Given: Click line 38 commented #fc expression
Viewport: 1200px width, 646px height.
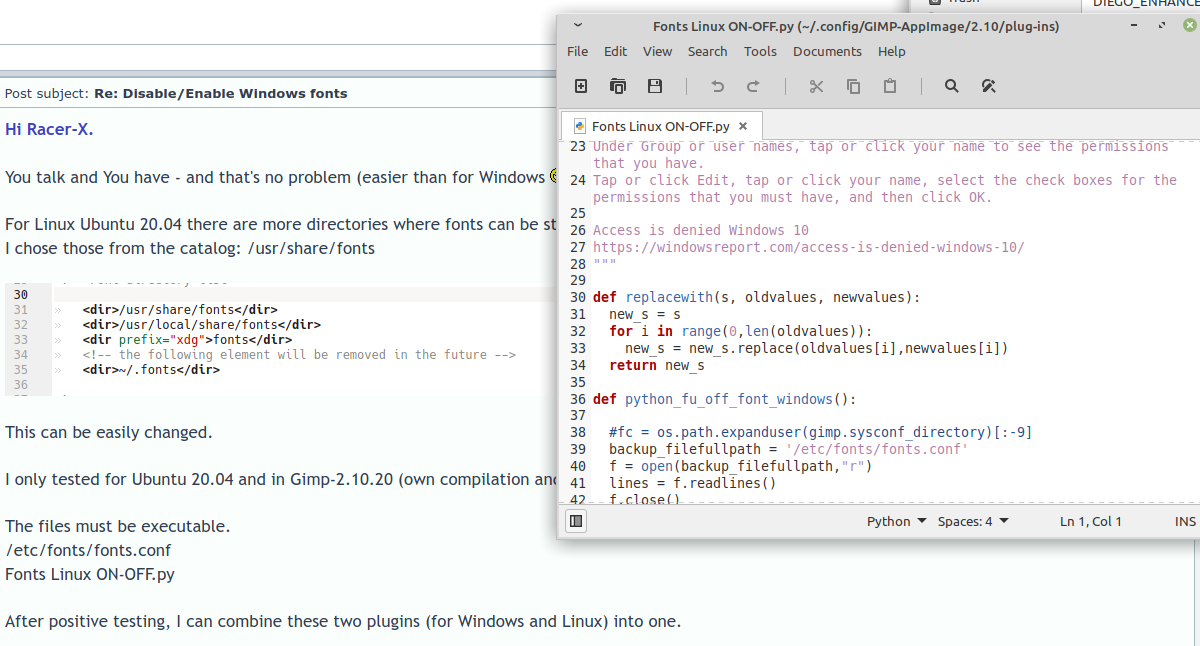Looking at the screenshot, I should [820, 432].
